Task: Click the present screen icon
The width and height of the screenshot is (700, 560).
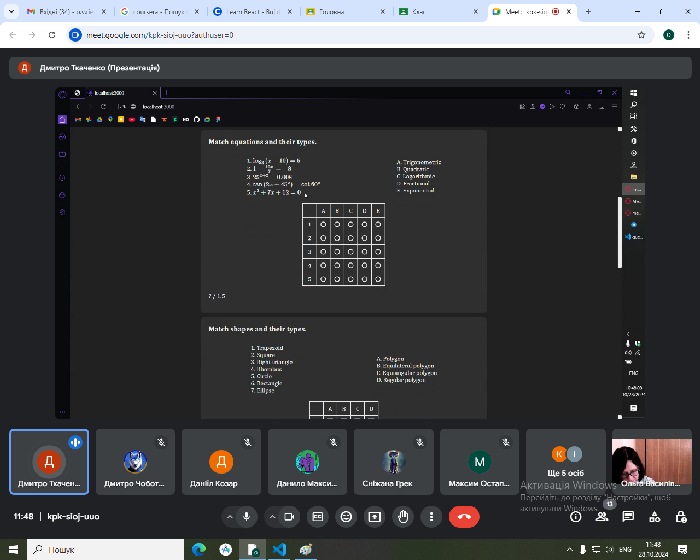Action: click(374, 516)
